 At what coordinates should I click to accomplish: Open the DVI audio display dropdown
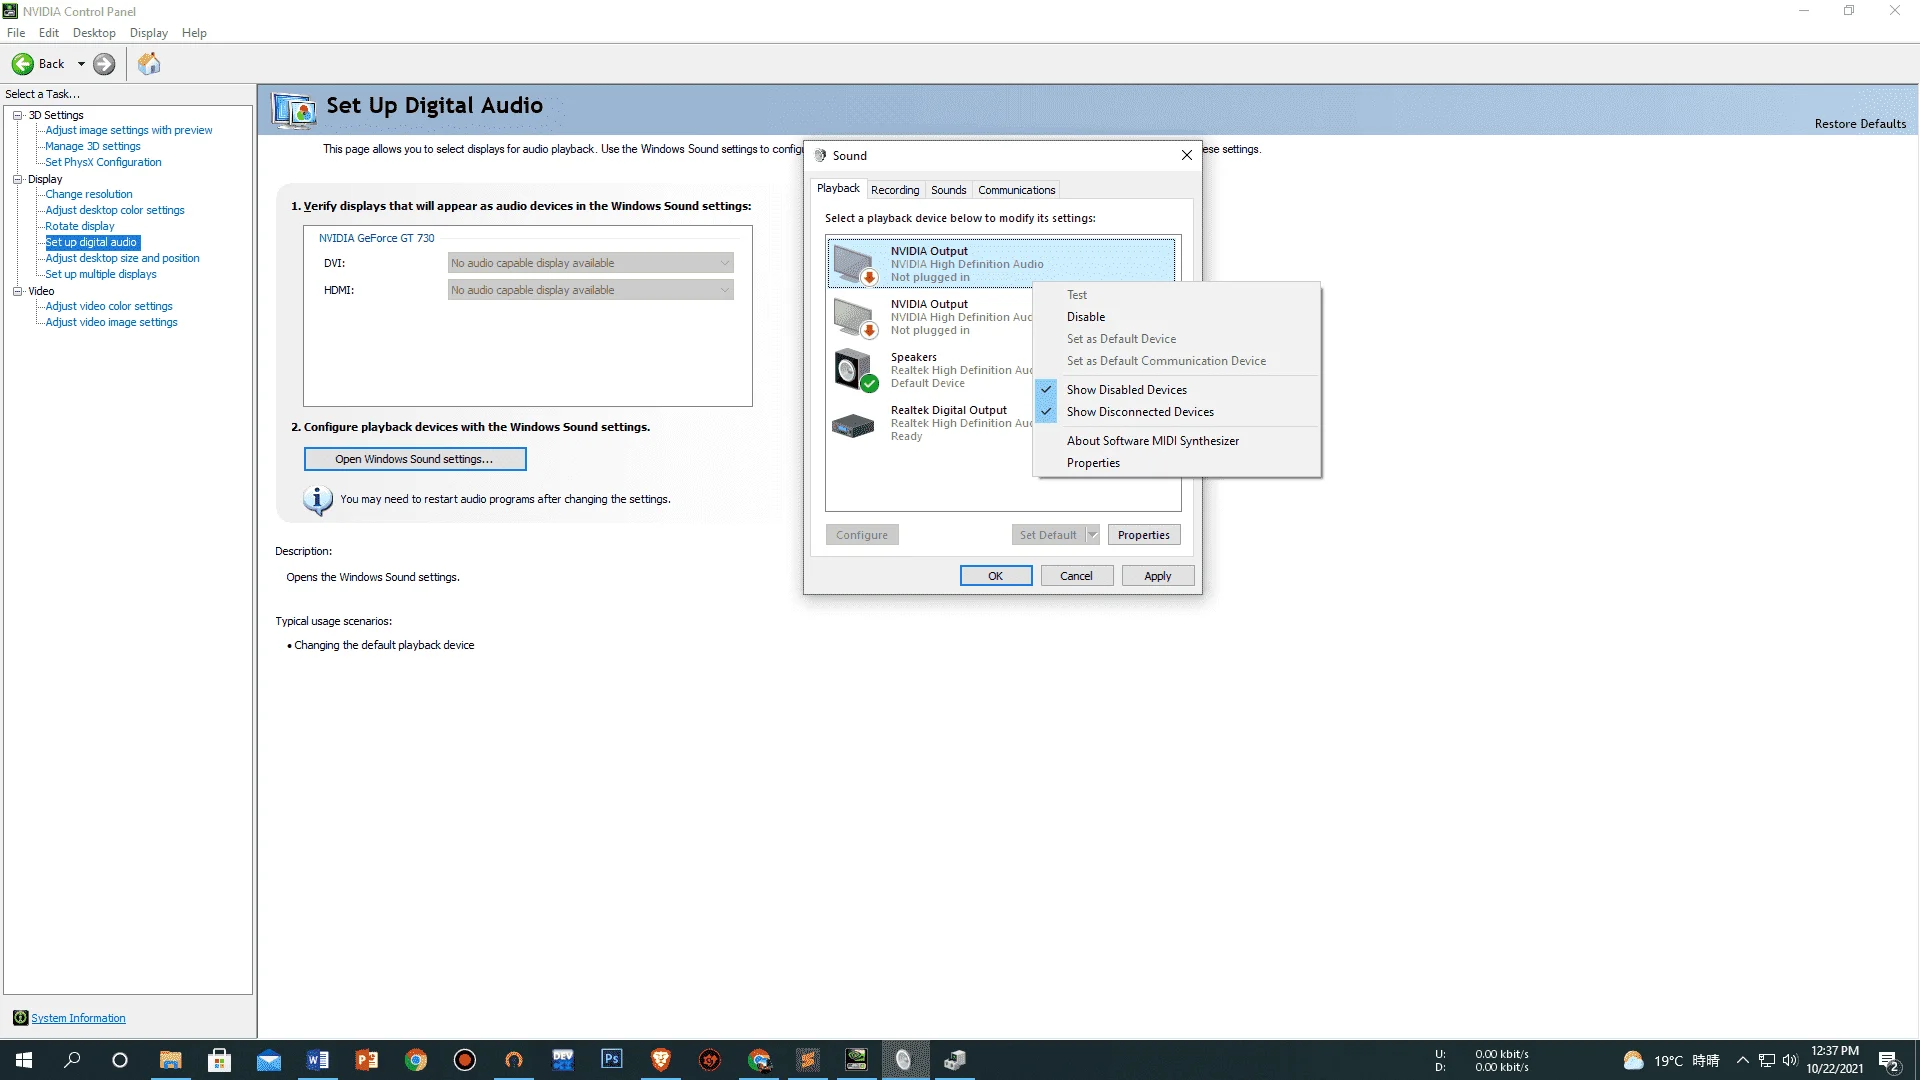(x=590, y=263)
